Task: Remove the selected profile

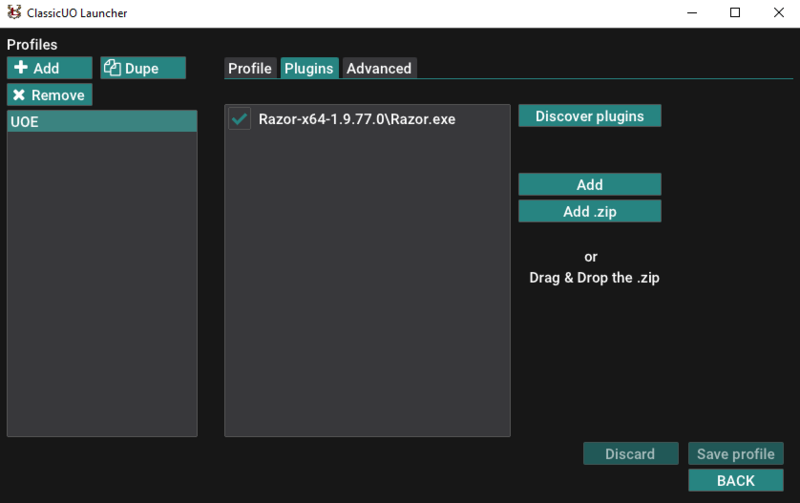Action: (x=49, y=95)
